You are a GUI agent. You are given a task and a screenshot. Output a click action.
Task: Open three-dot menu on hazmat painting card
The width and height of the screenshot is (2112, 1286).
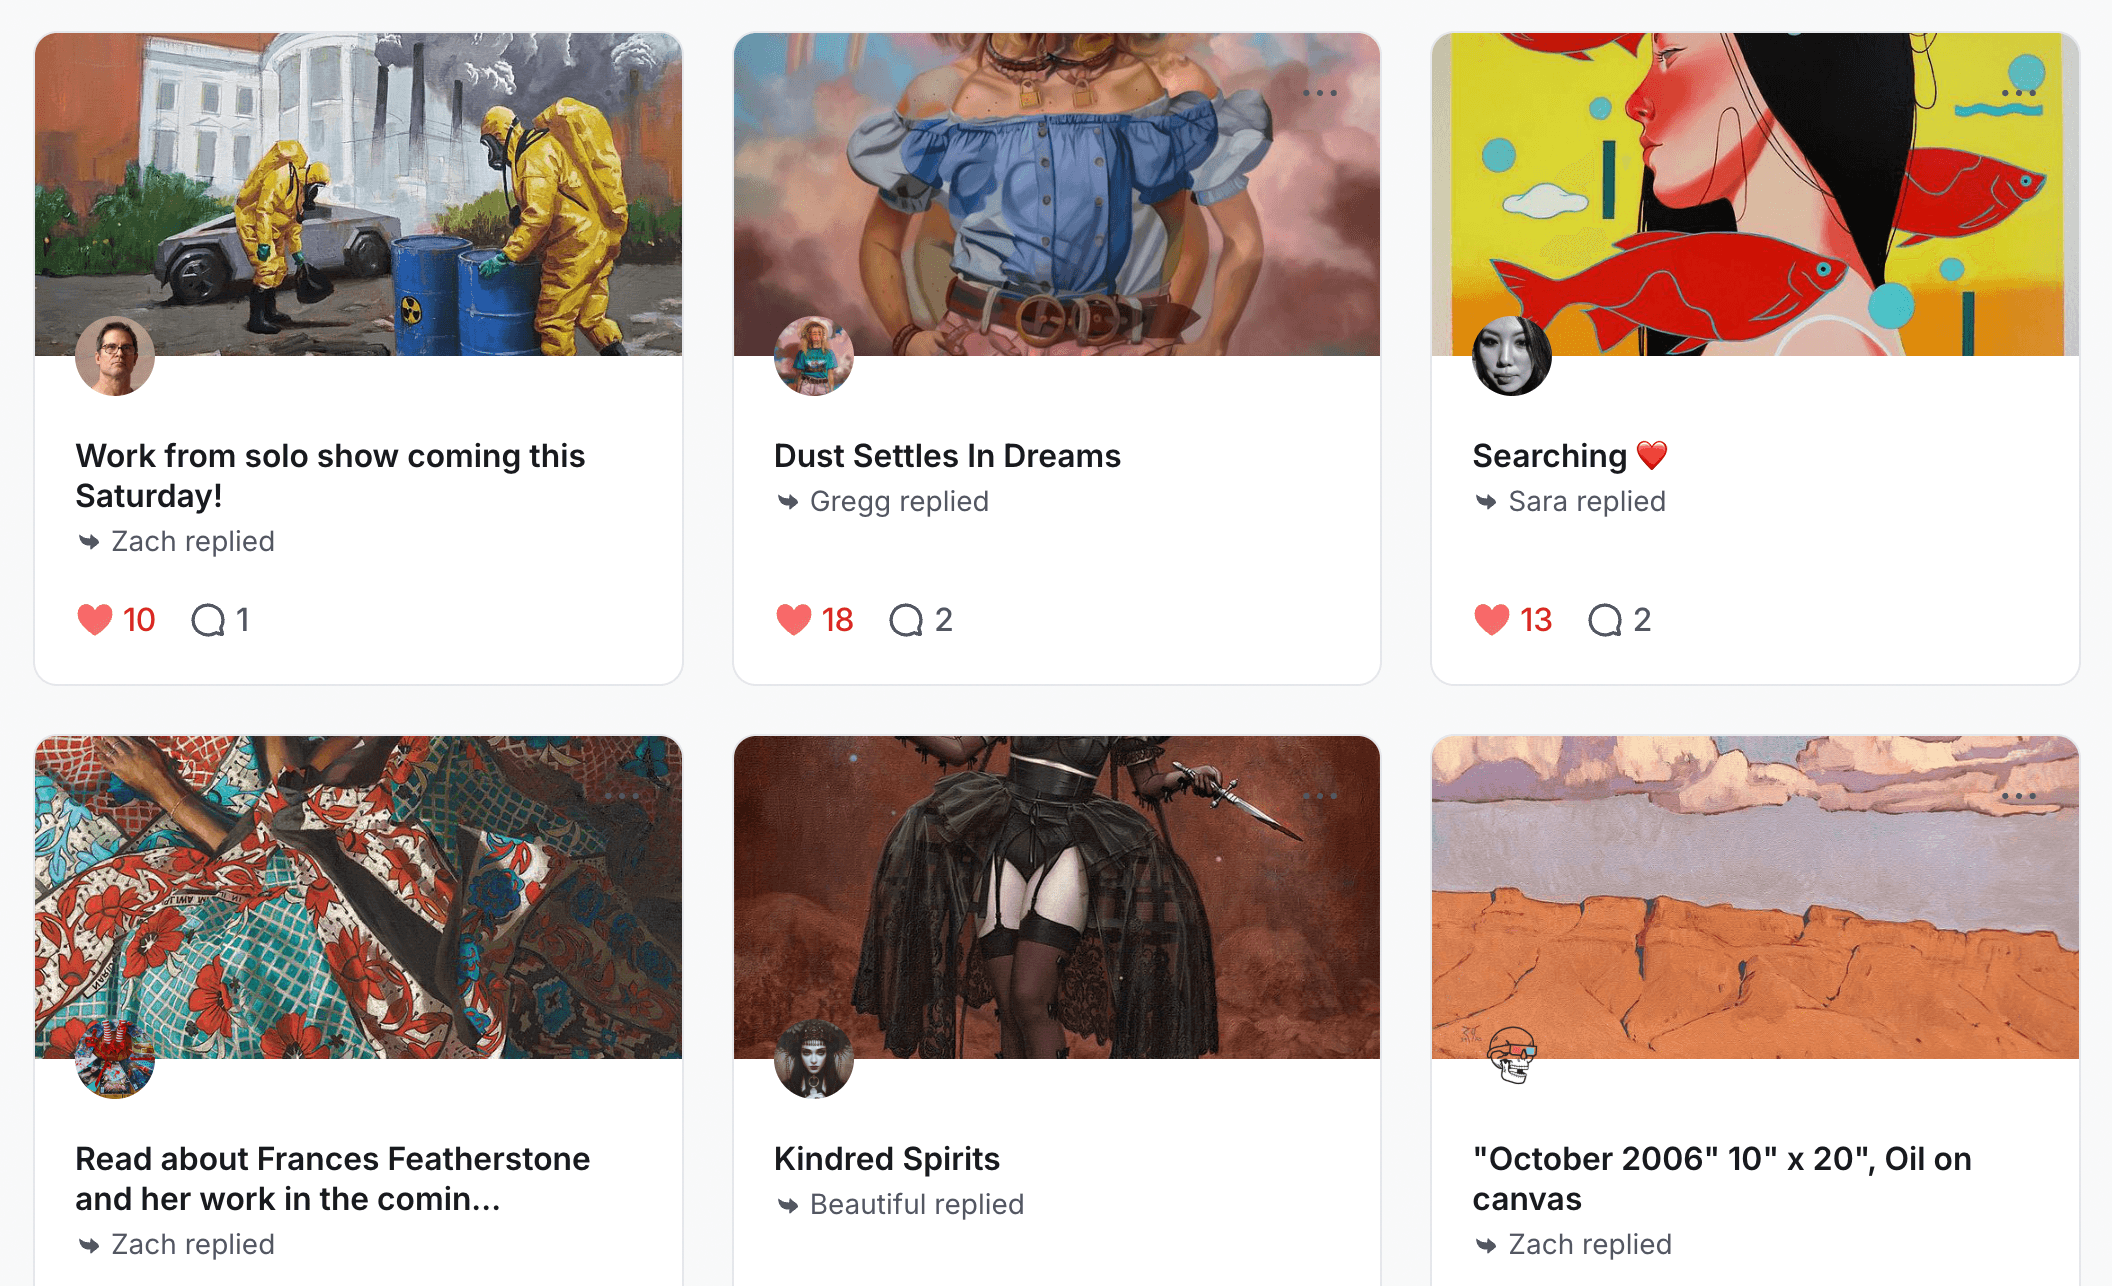(x=621, y=93)
